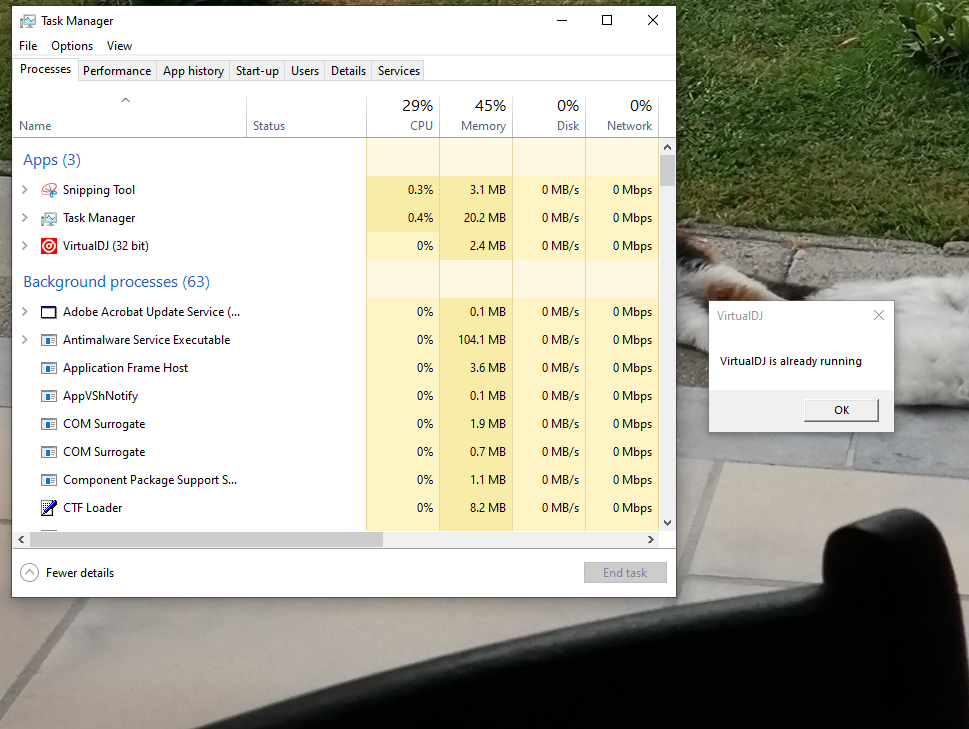
Task: Select the first COM Surrogate row icon
Action: pyautogui.click(x=49, y=424)
